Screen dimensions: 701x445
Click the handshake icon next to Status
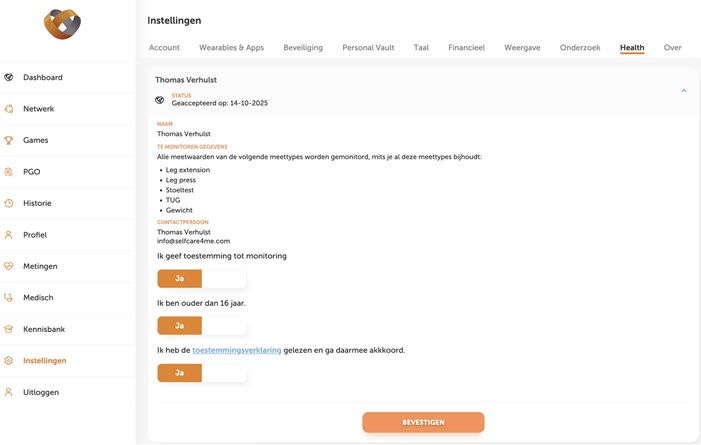(x=160, y=100)
